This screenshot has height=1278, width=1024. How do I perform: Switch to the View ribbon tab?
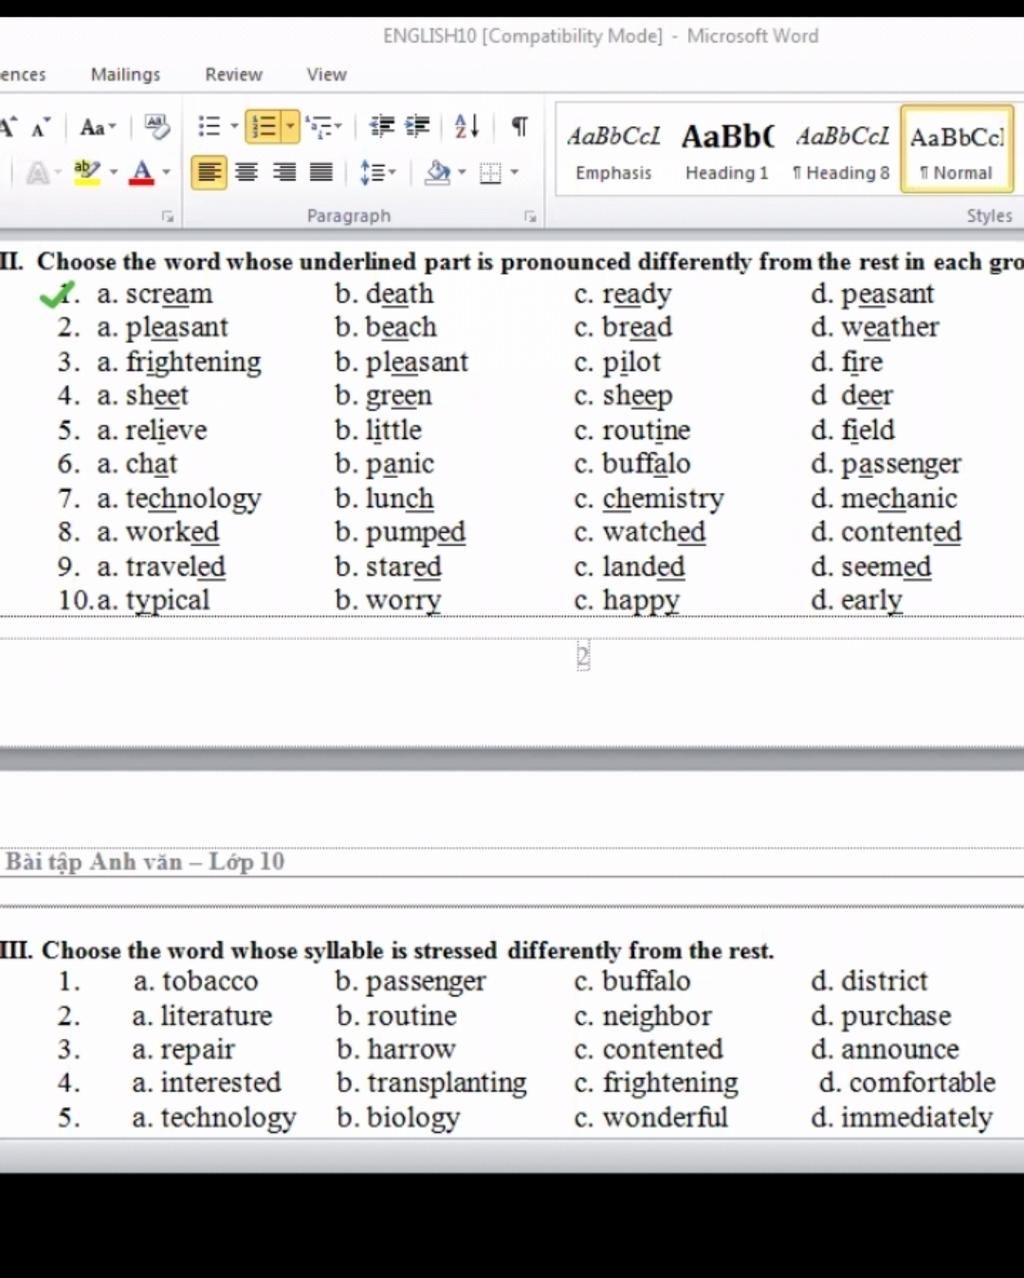pos(326,75)
